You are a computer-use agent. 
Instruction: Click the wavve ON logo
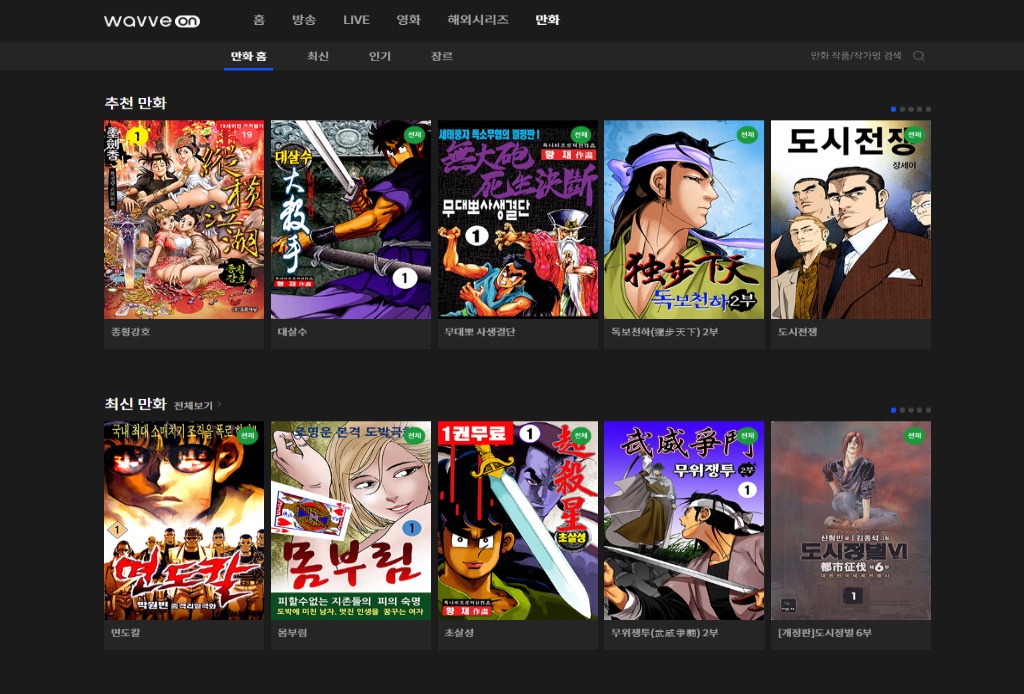152,20
